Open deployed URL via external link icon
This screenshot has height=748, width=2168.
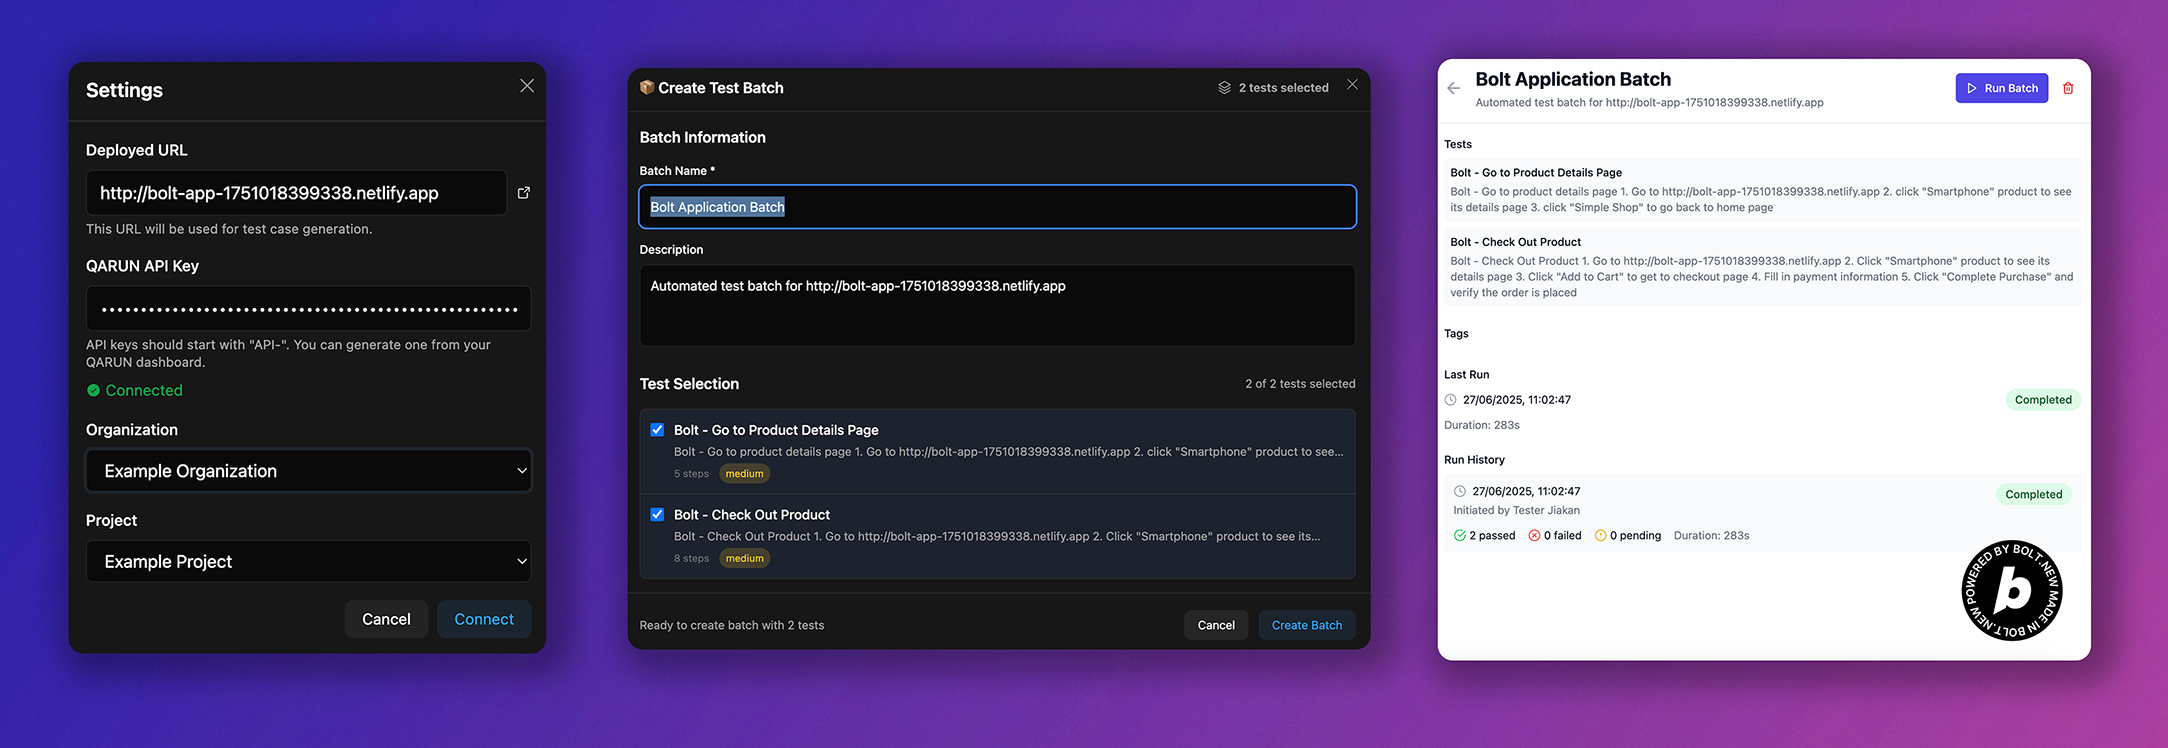(524, 193)
